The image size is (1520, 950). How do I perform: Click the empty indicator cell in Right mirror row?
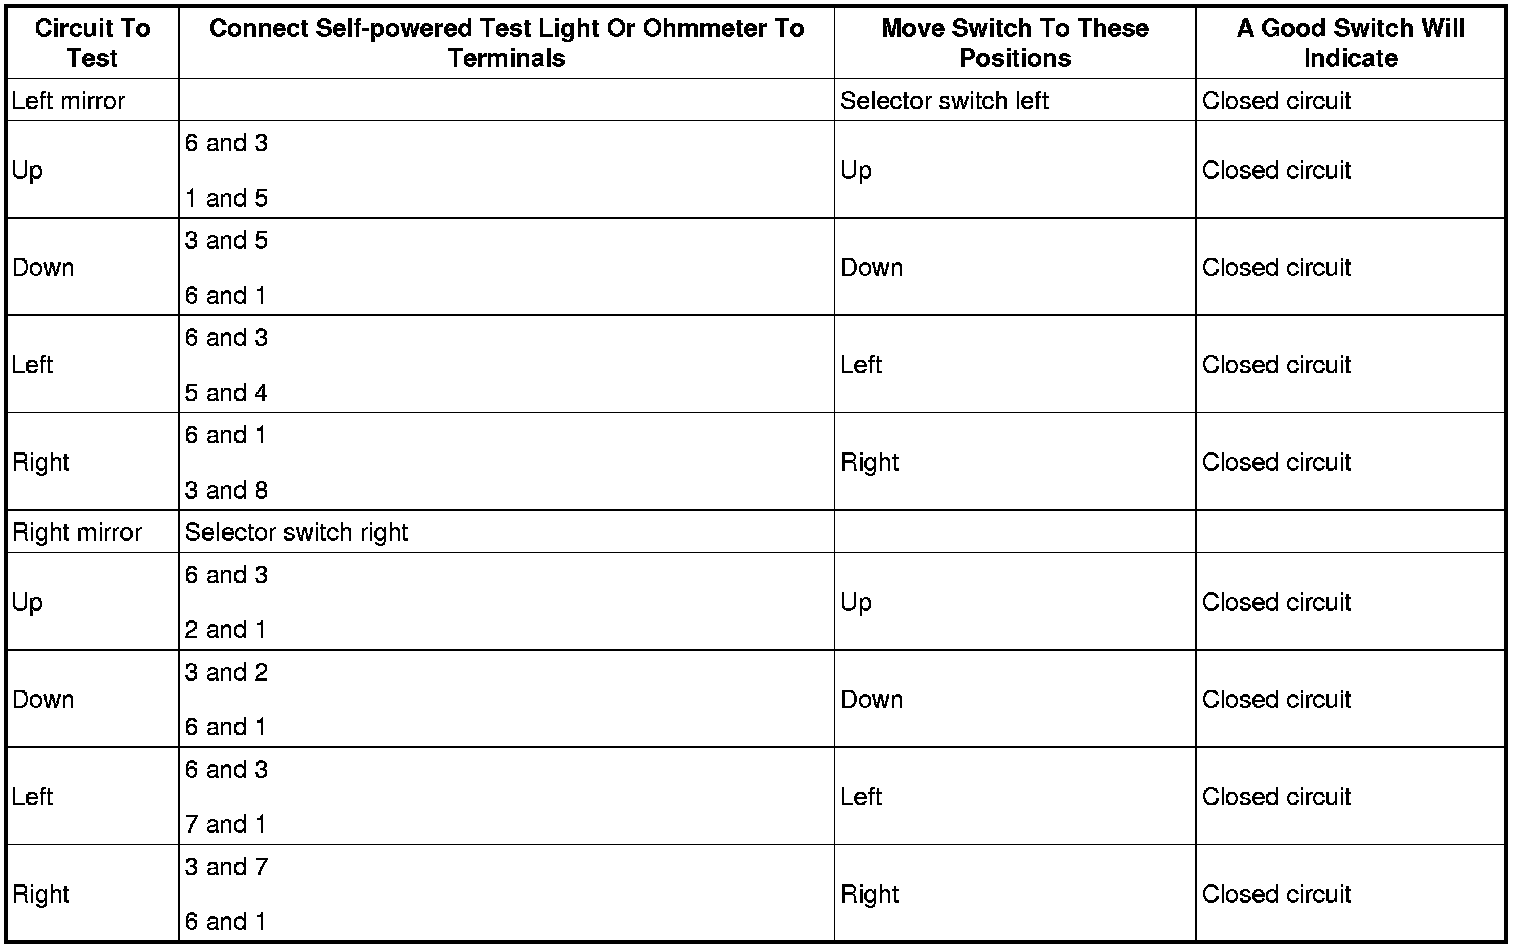[1350, 532]
